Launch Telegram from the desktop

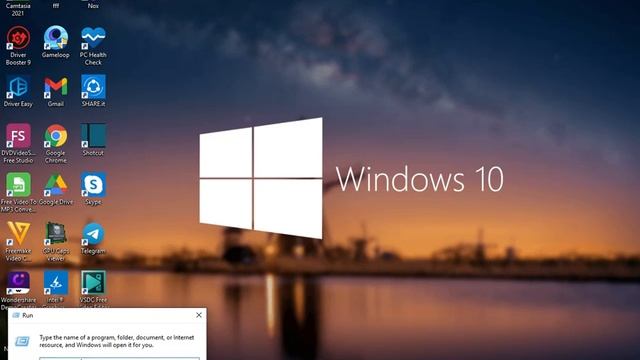(x=93, y=238)
